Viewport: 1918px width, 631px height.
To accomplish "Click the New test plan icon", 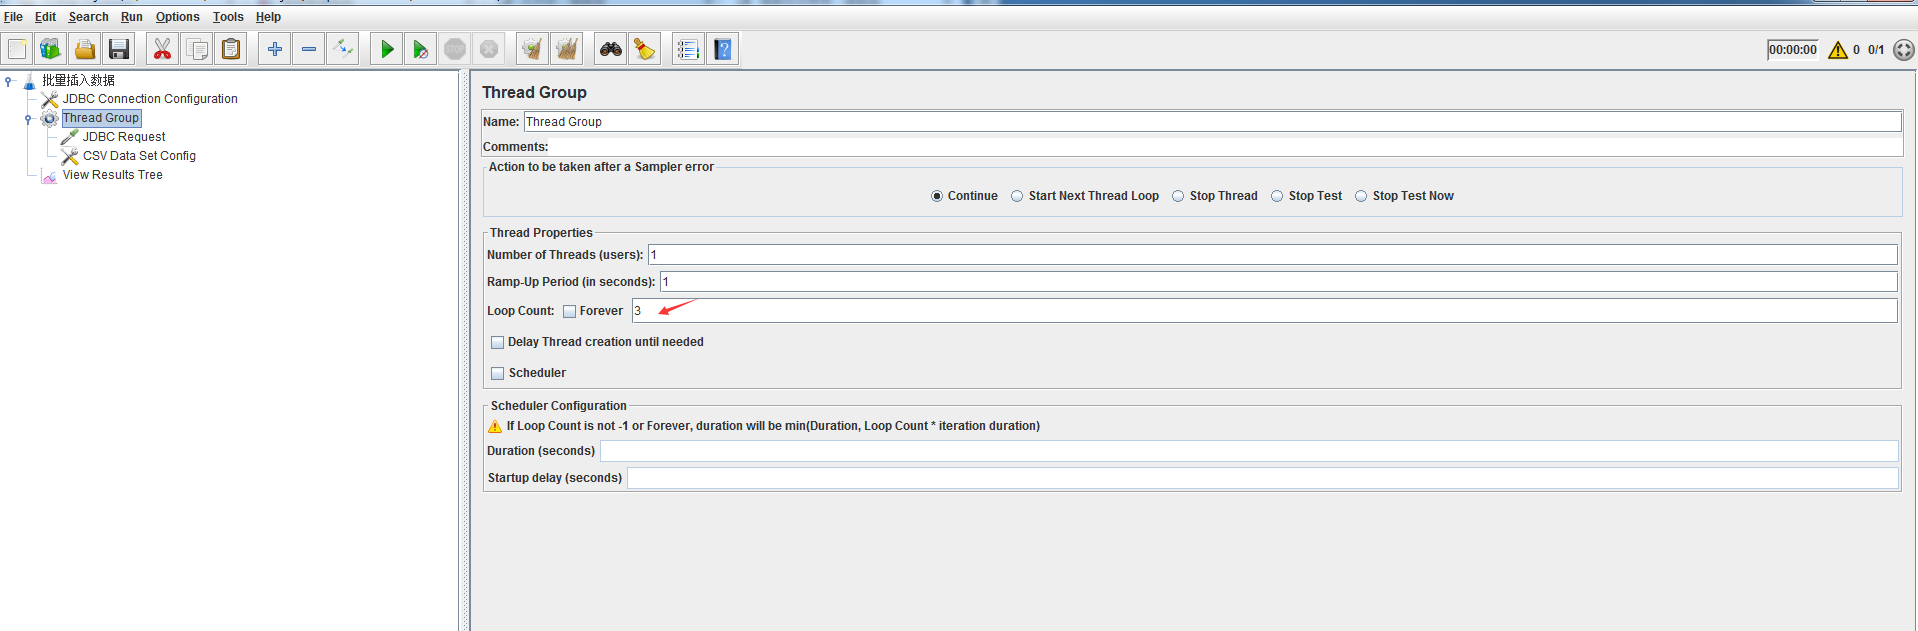I will tap(17, 49).
